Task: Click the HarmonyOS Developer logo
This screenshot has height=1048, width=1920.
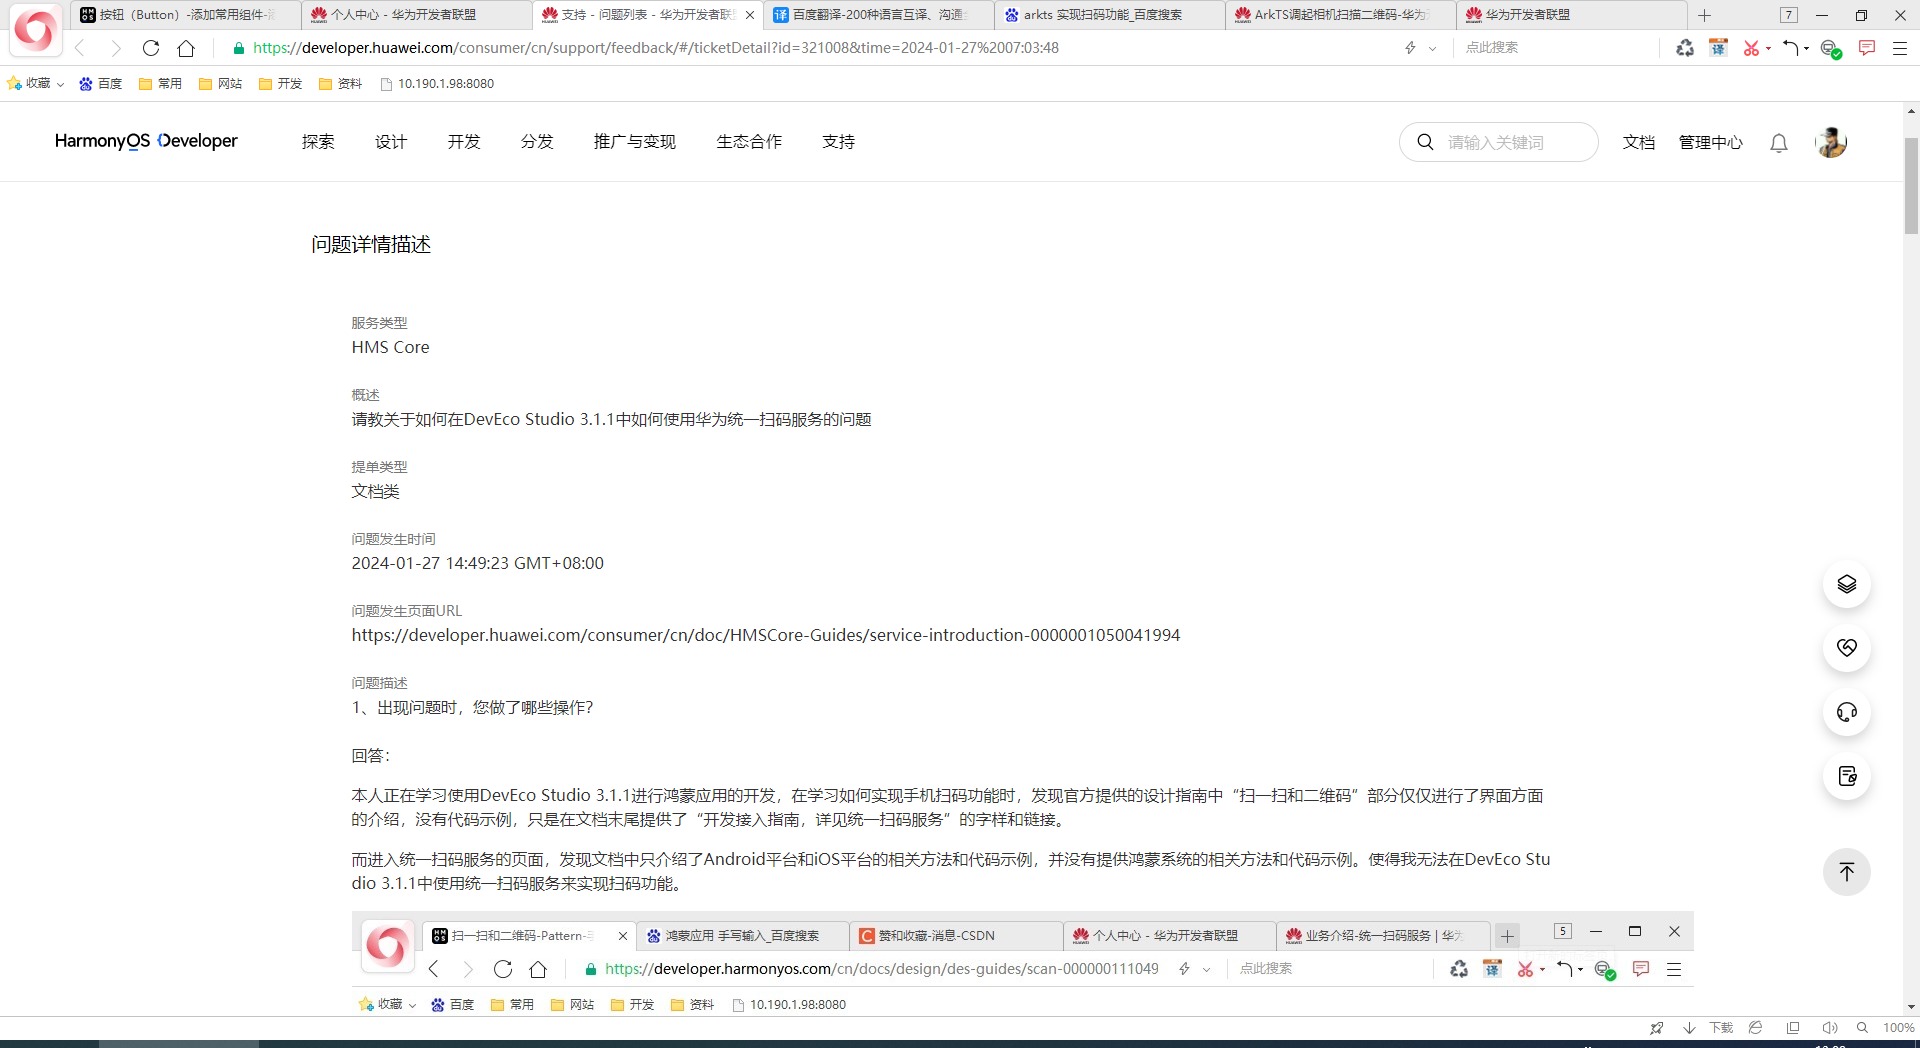Action: [x=146, y=141]
